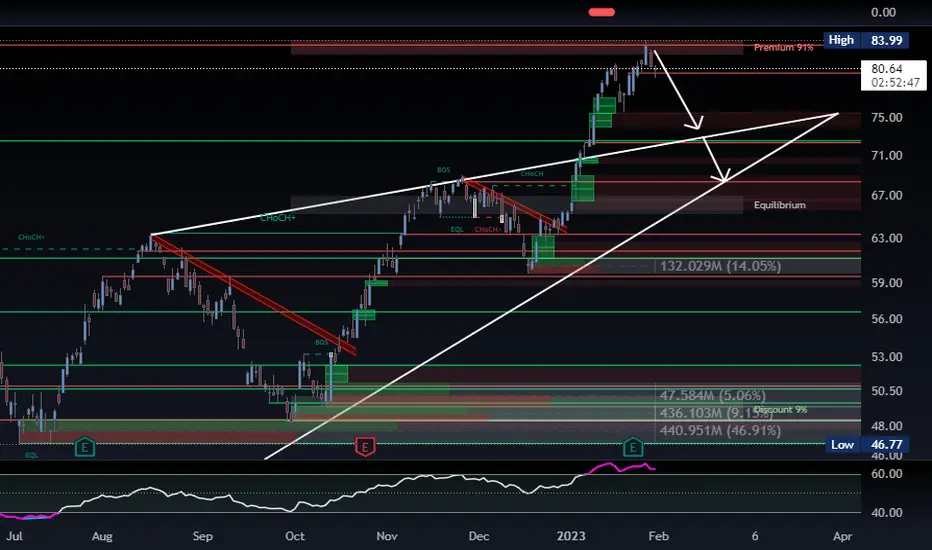Screen dimensions: 932x550
Task: Click the 53.00 price axis tick
Action: point(887,357)
